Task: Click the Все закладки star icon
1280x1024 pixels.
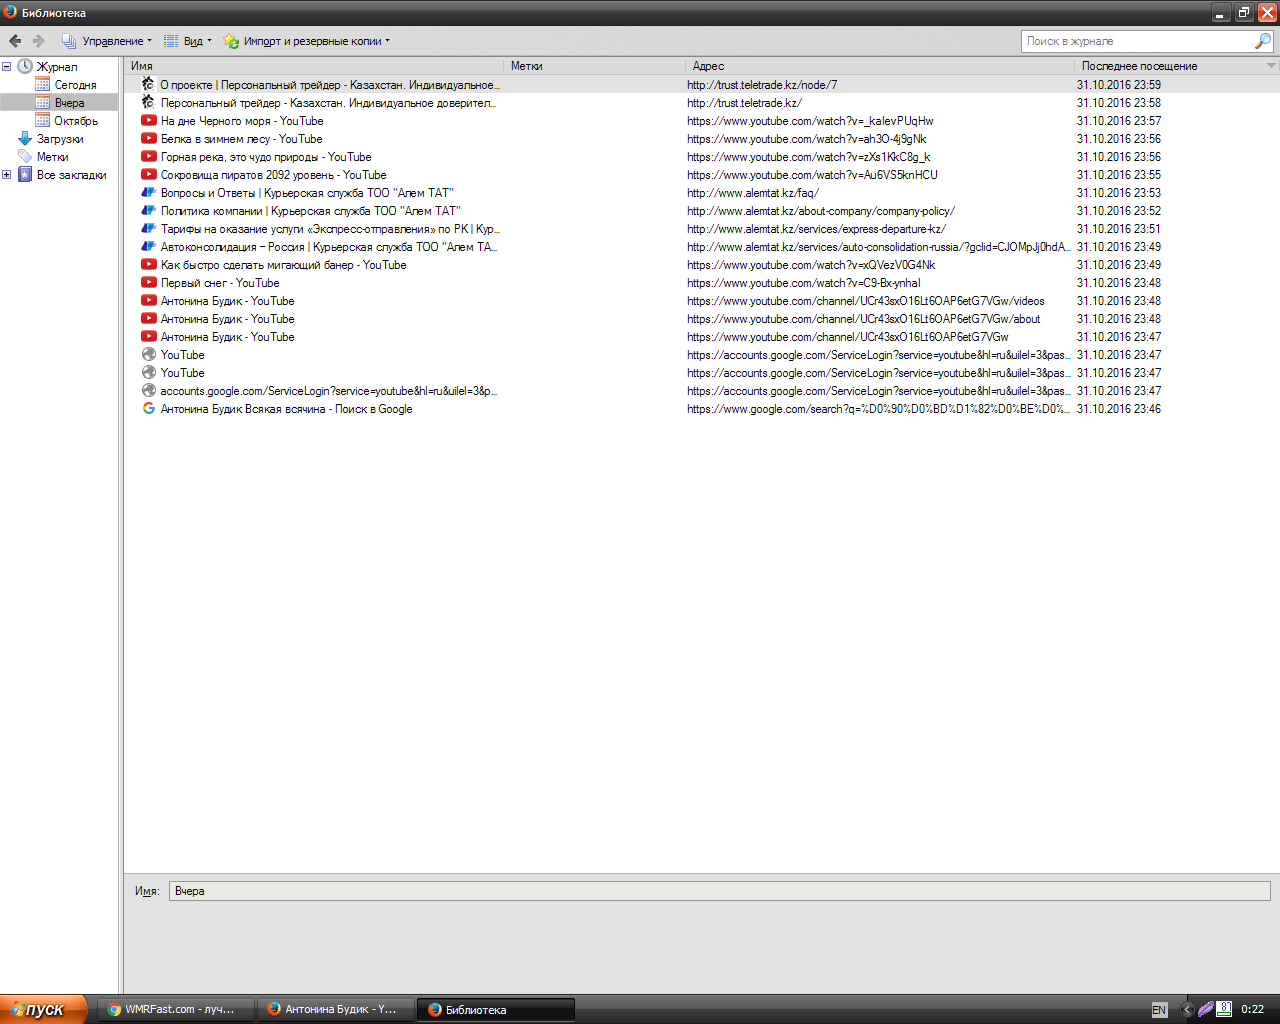Action: point(25,175)
